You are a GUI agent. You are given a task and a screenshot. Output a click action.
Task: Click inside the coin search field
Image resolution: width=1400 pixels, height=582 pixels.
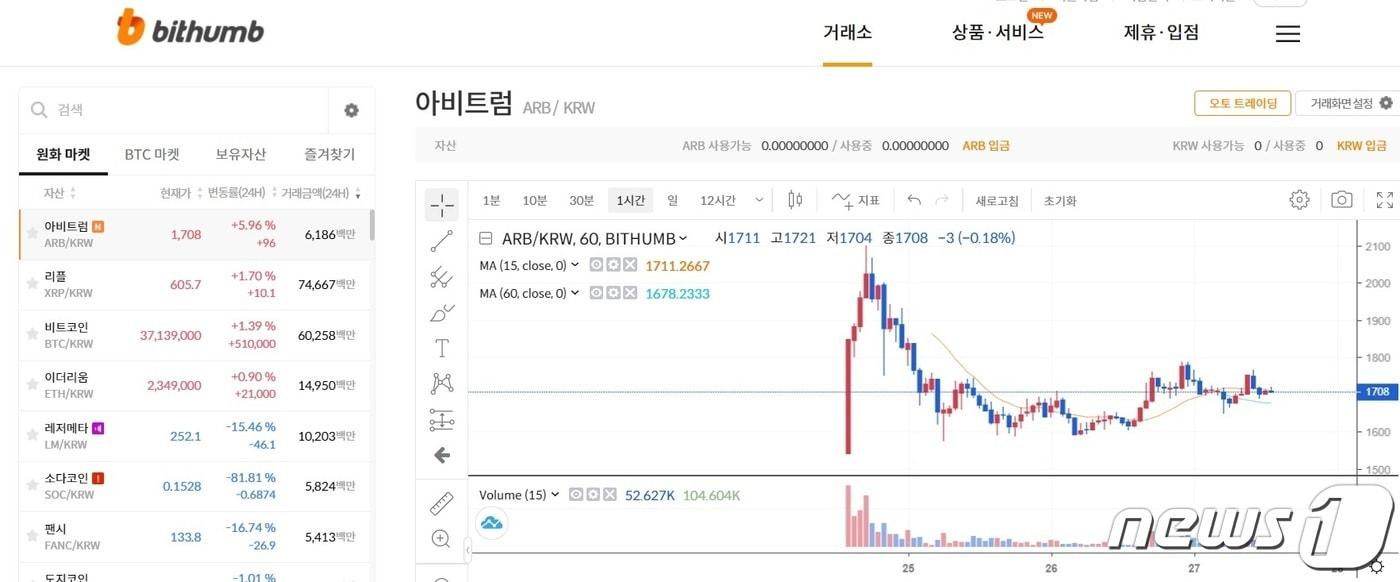[150, 109]
